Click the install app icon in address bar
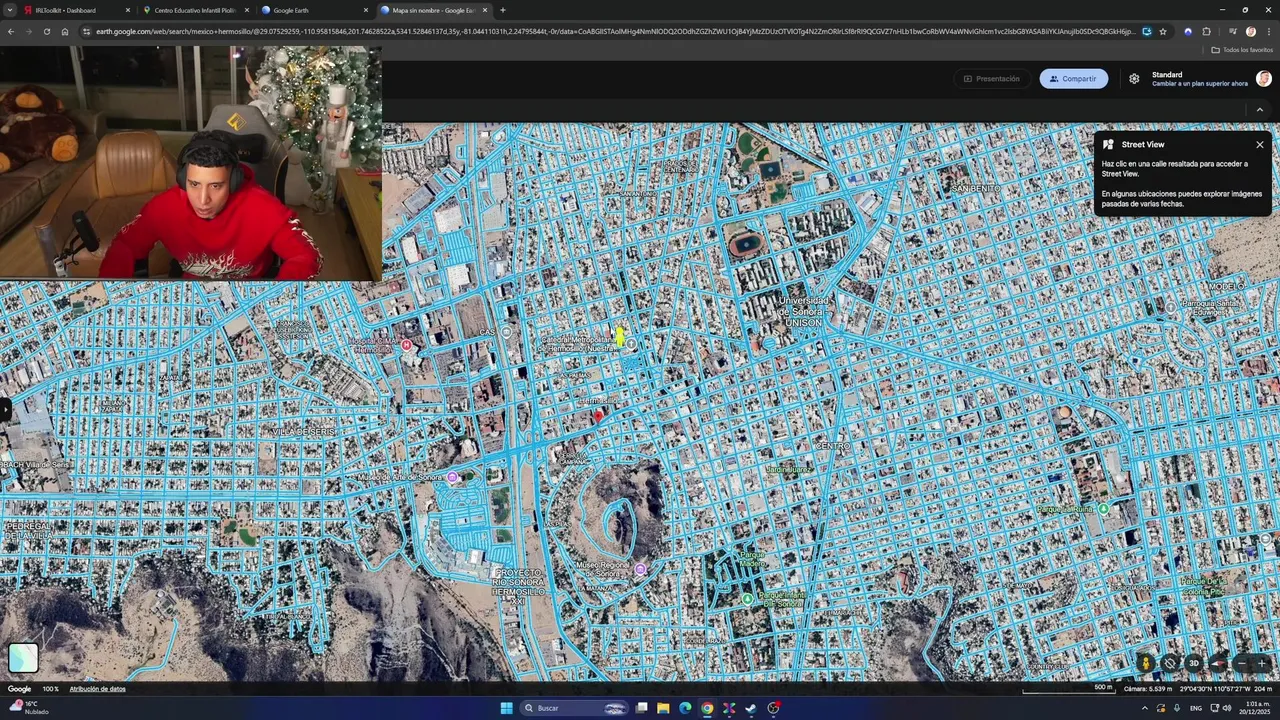1280x720 pixels. click(1146, 31)
